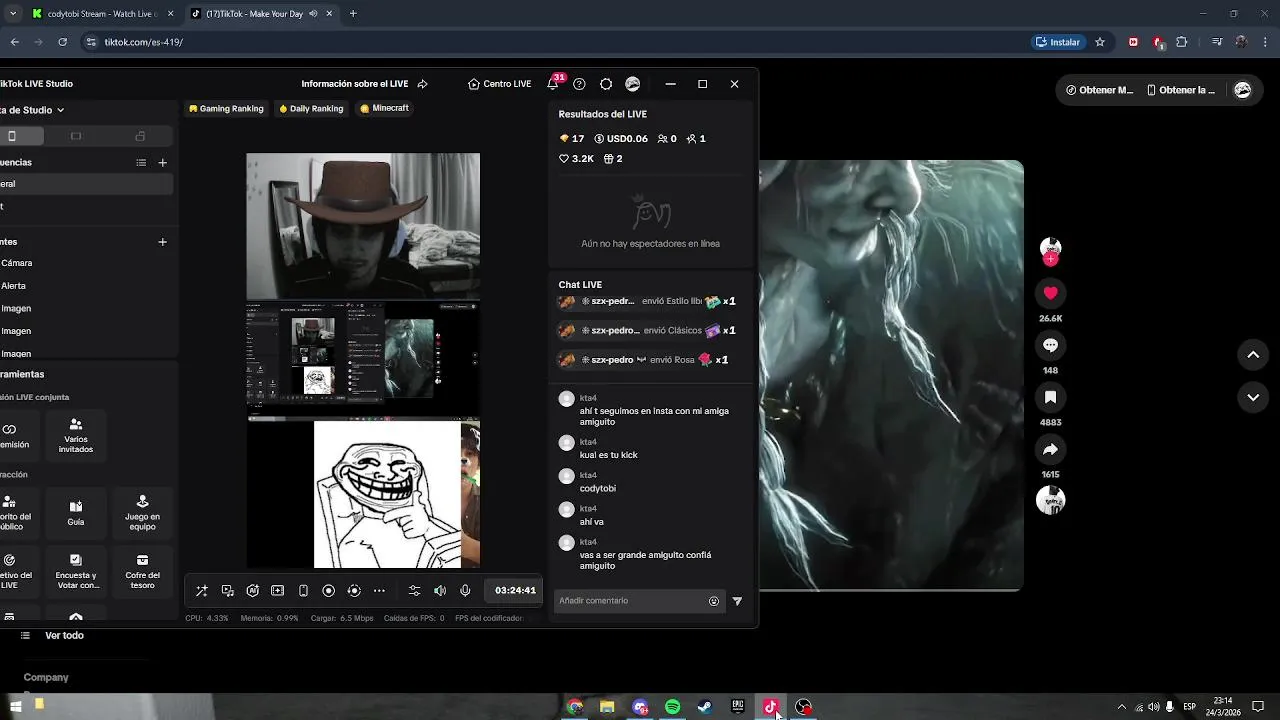This screenshot has height=720, width=1280.
Task: Click the clip capture icon in bottom toolbar
Action: tap(353, 591)
